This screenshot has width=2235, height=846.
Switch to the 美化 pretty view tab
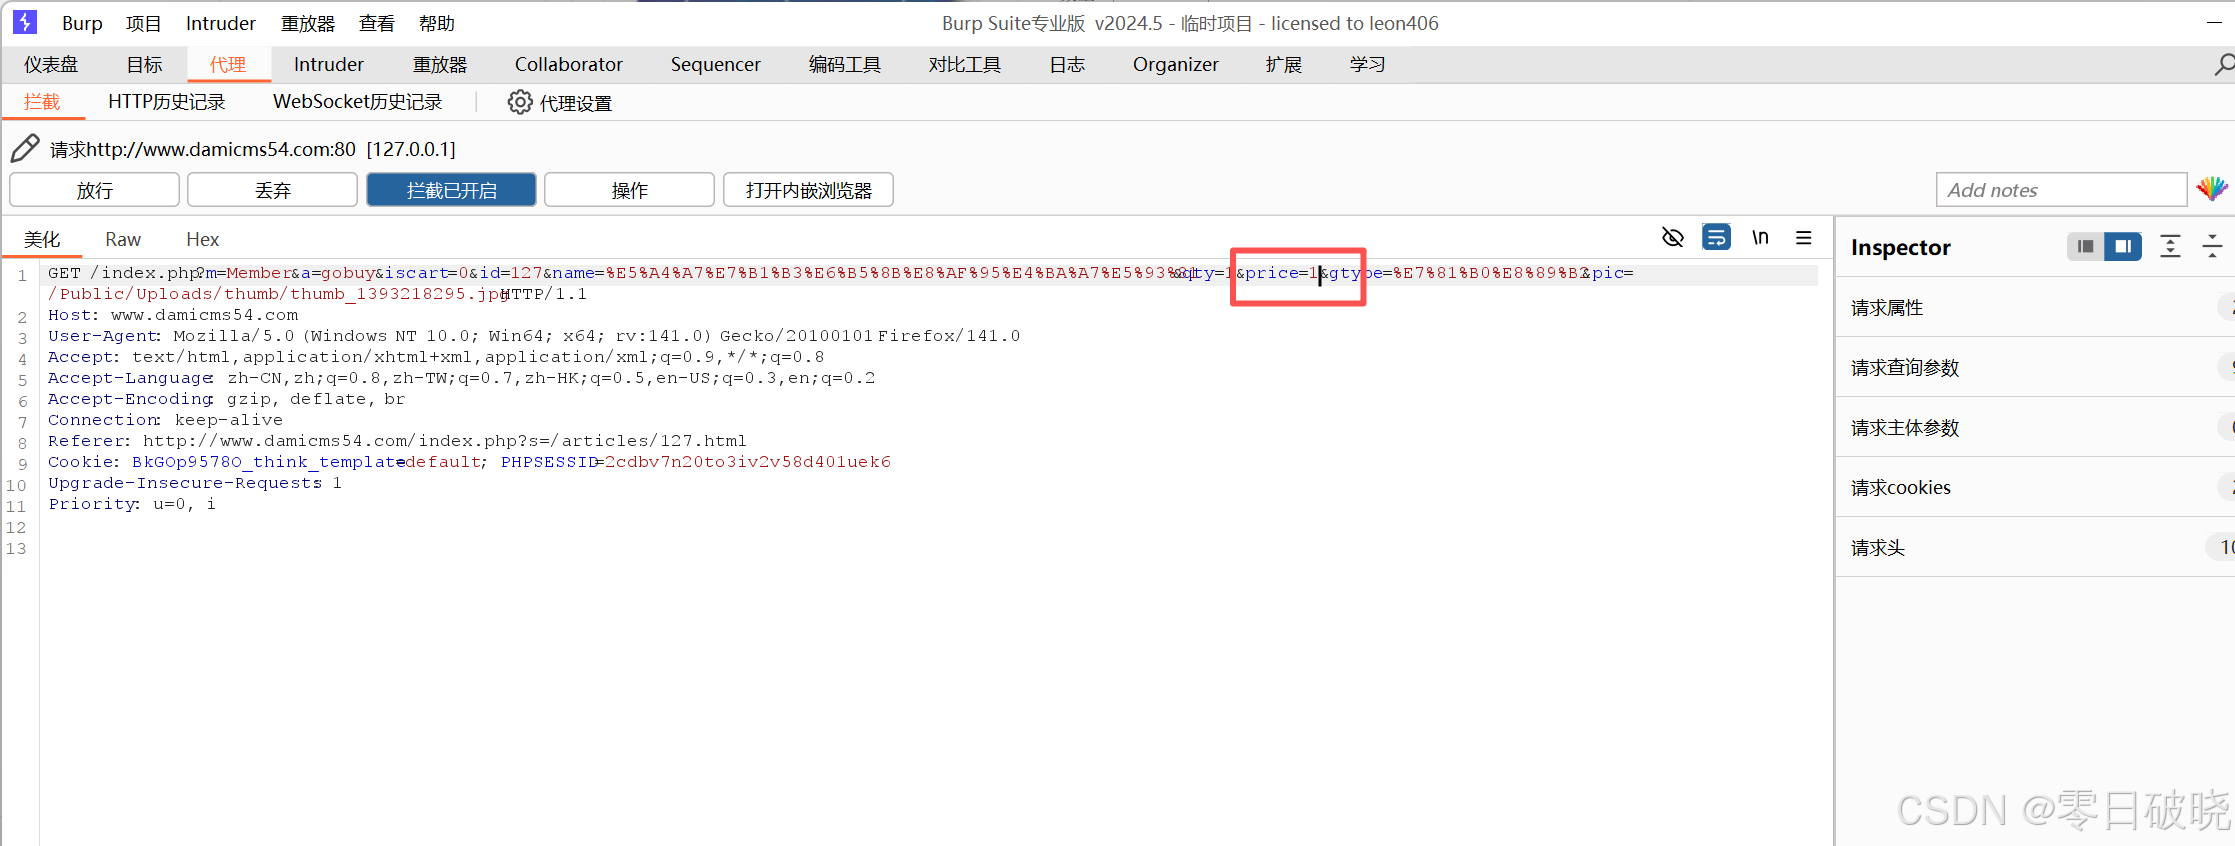[x=42, y=239]
